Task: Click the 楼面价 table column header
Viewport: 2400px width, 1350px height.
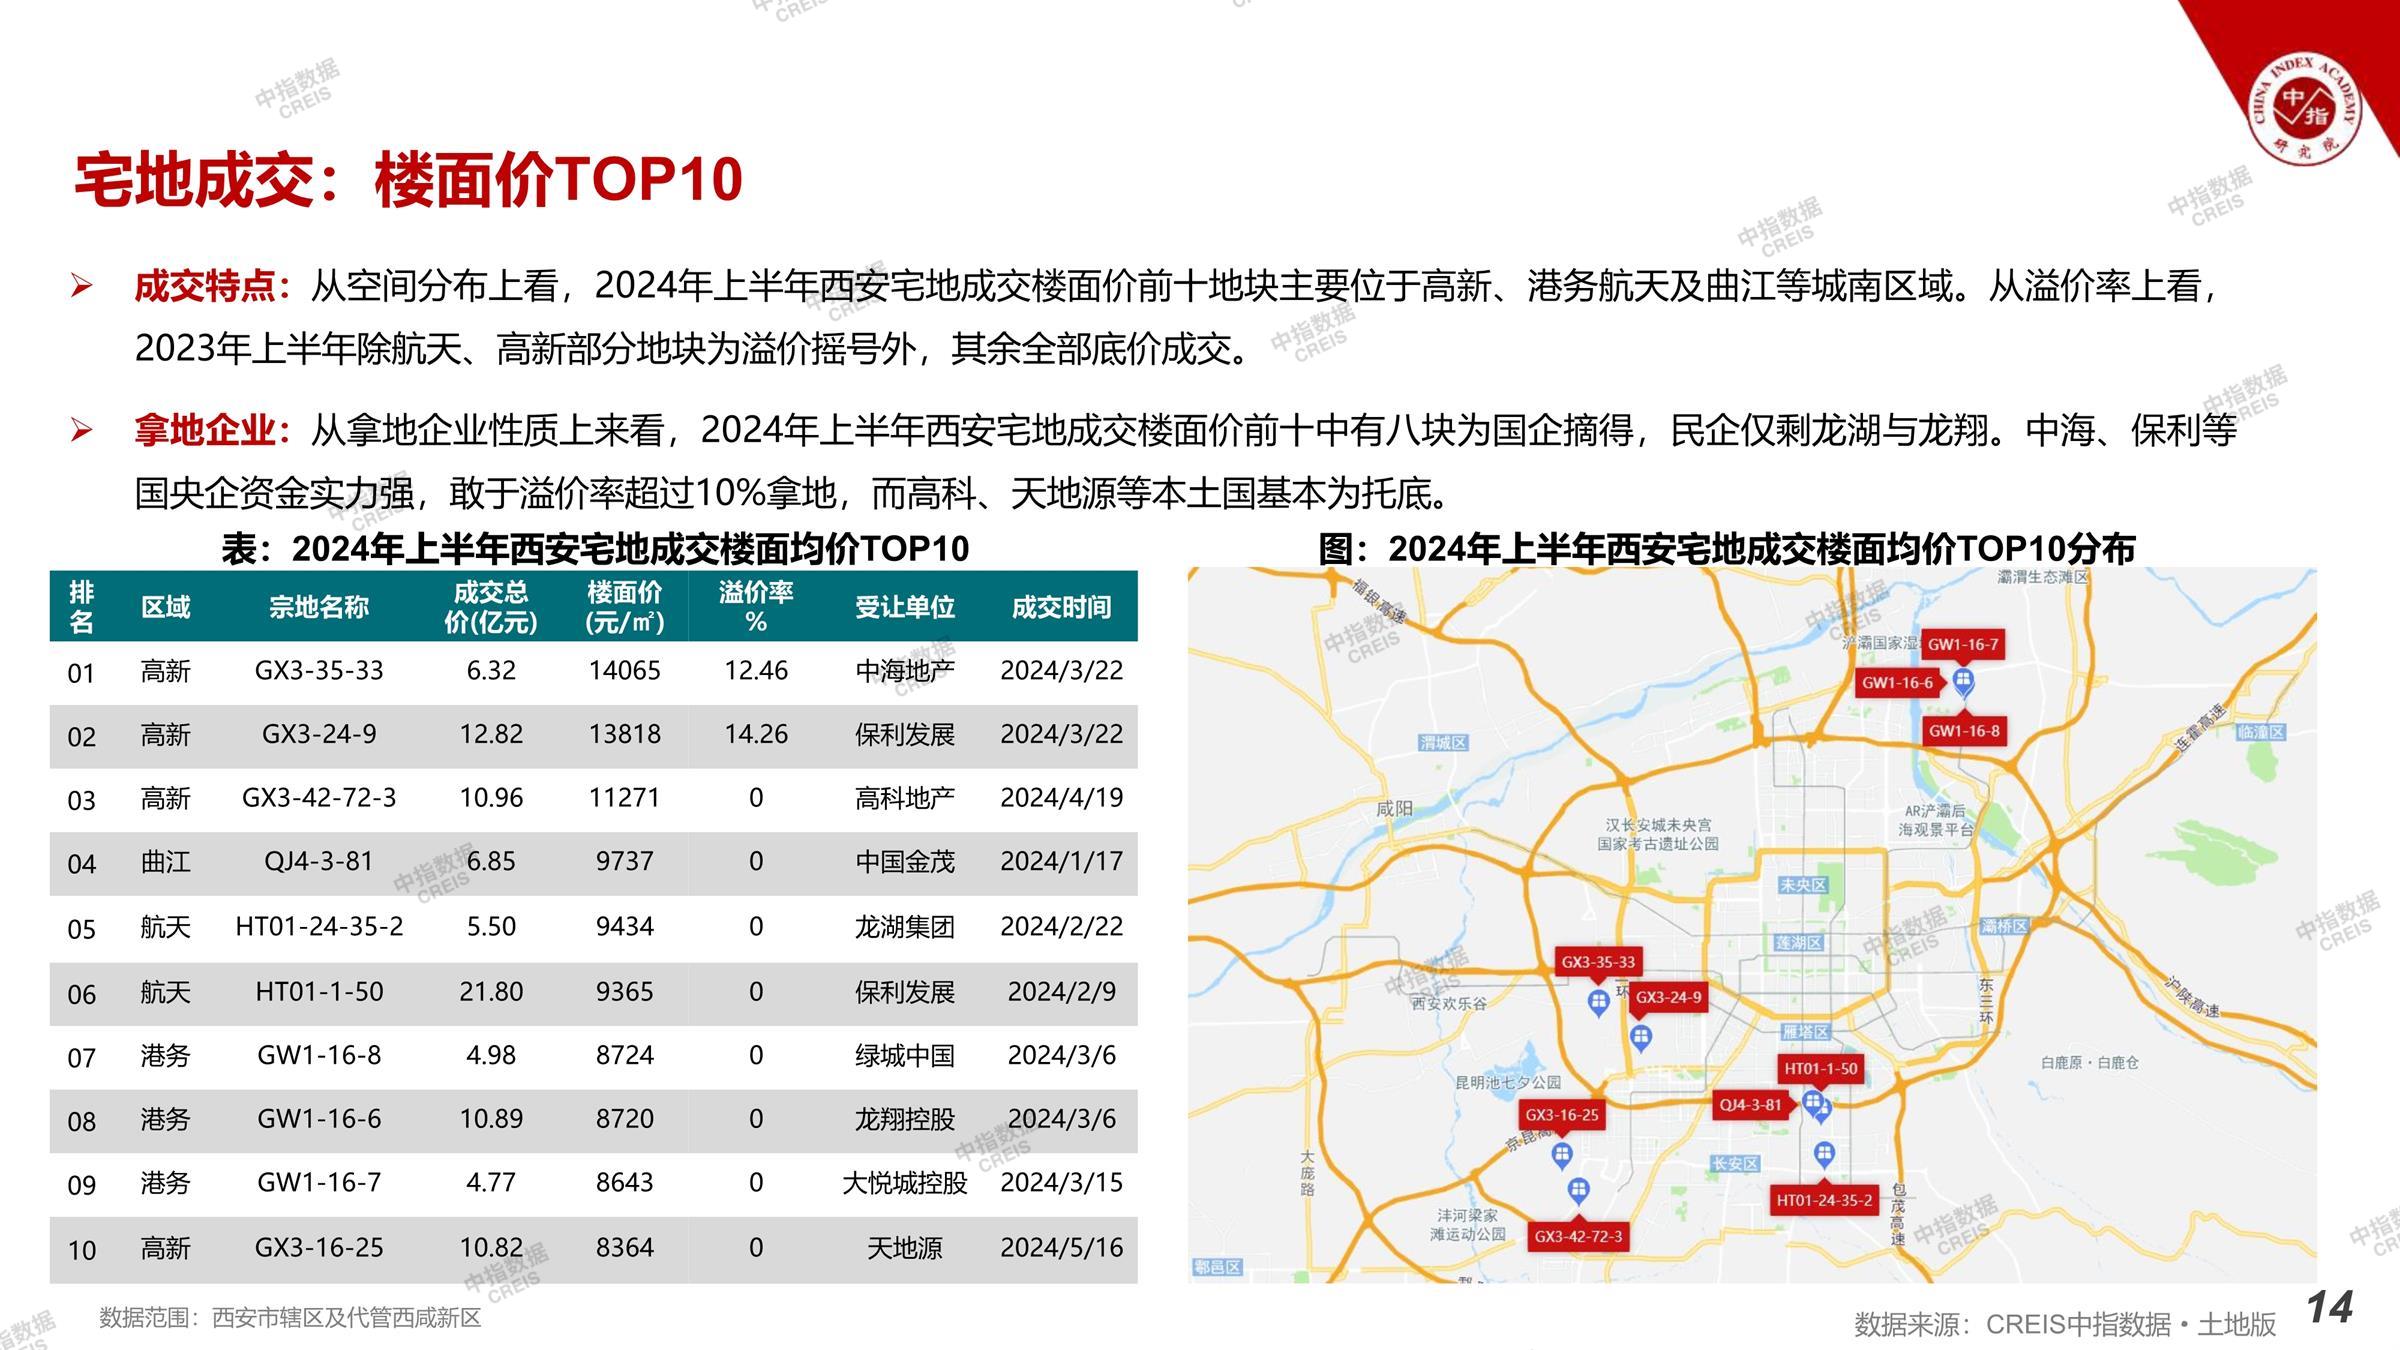Action: click(x=624, y=607)
